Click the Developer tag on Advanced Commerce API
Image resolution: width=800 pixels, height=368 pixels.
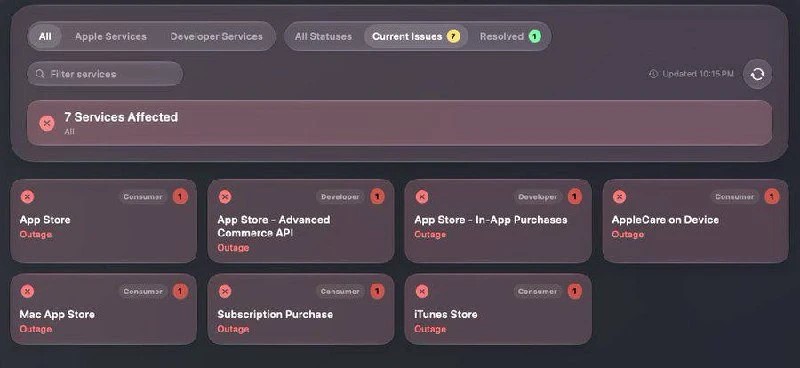pyautogui.click(x=340, y=197)
